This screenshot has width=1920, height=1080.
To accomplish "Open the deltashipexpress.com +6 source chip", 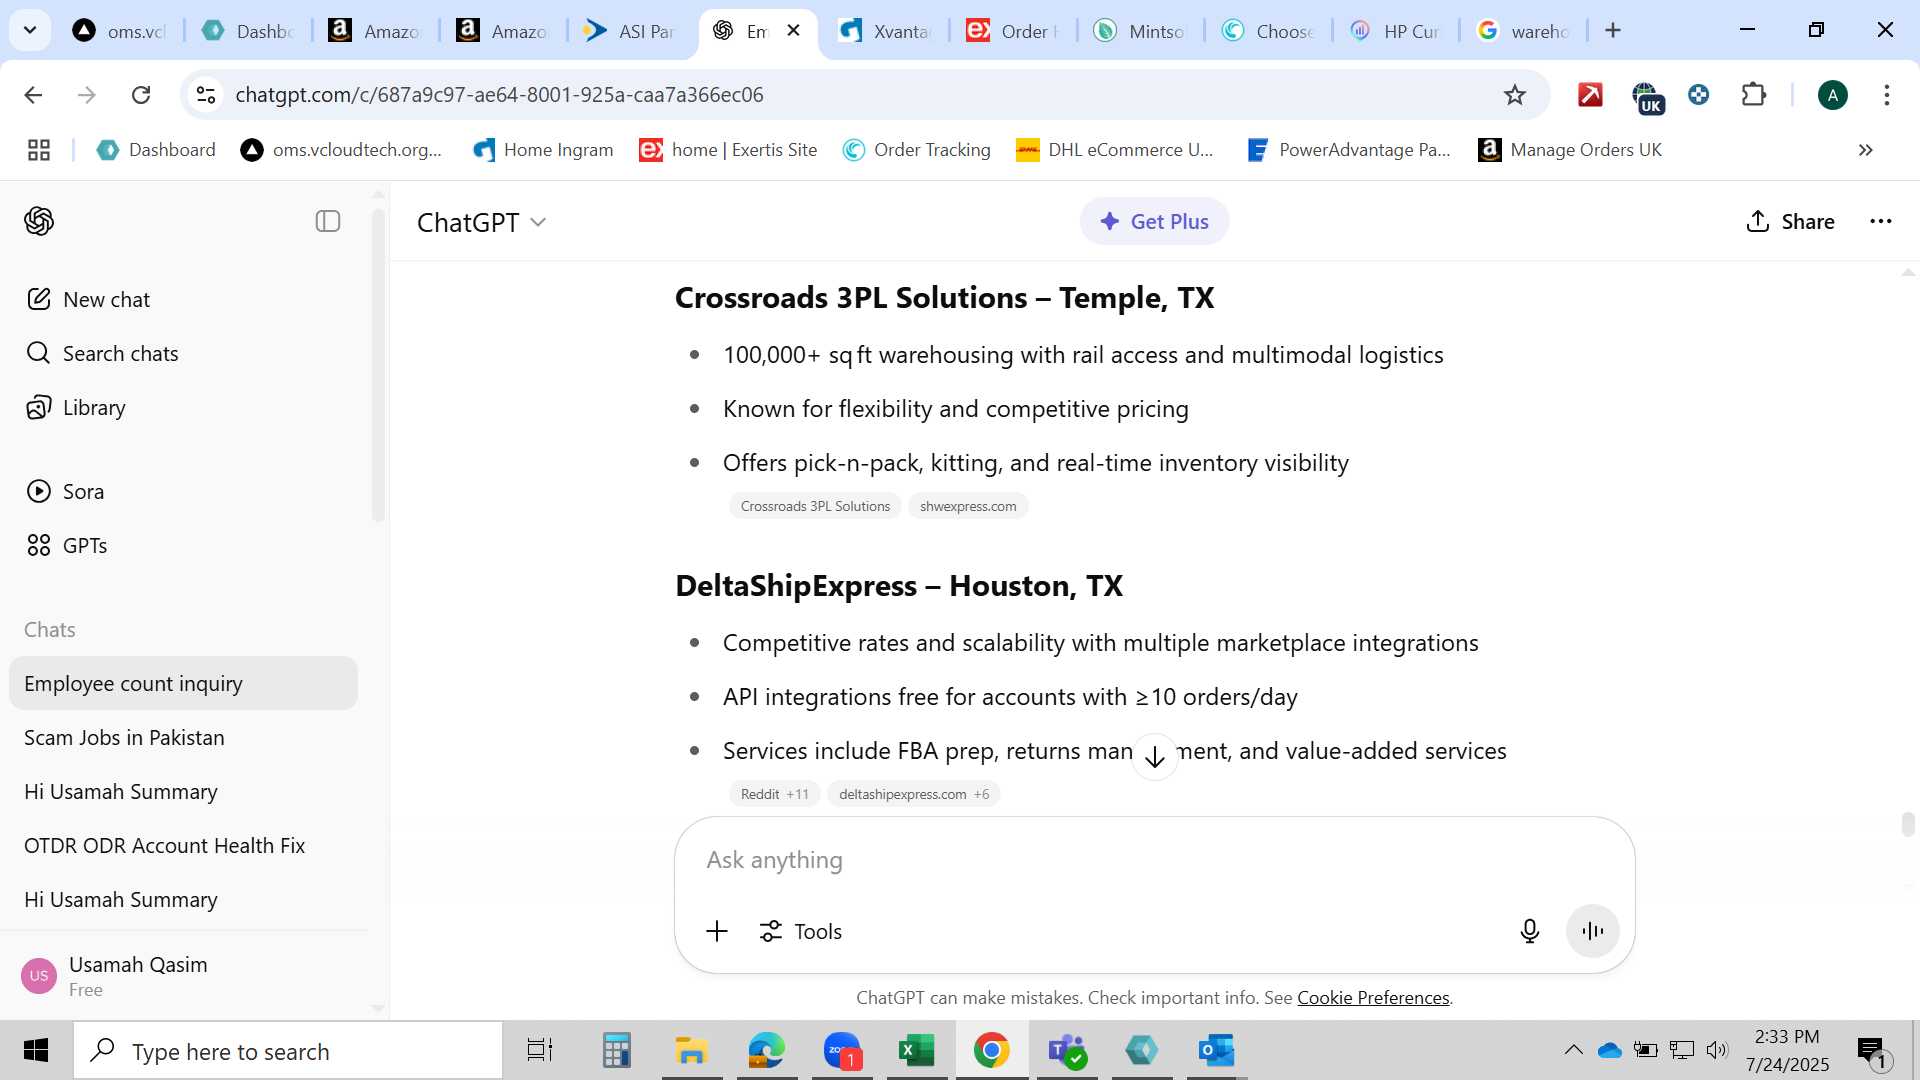I will tap(914, 794).
